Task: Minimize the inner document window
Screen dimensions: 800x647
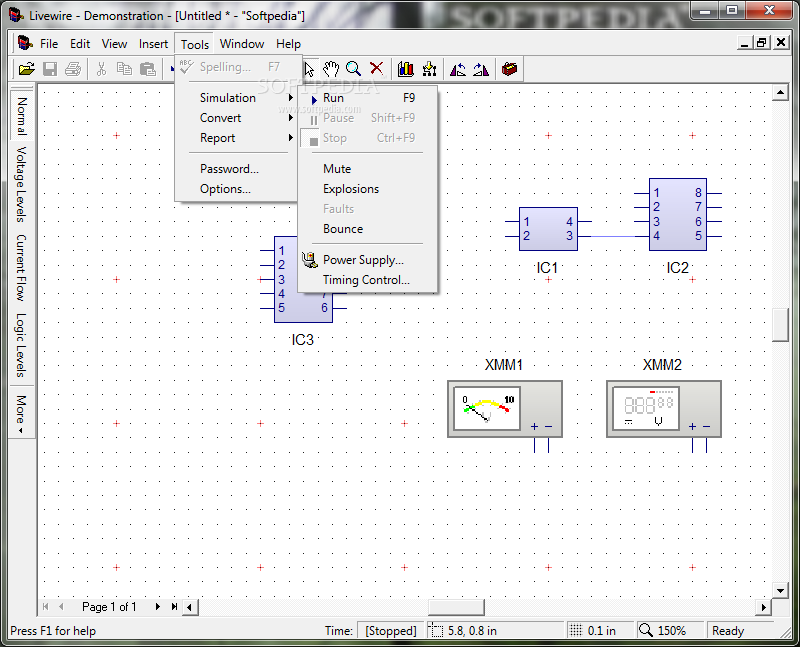Action: coord(744,43)
